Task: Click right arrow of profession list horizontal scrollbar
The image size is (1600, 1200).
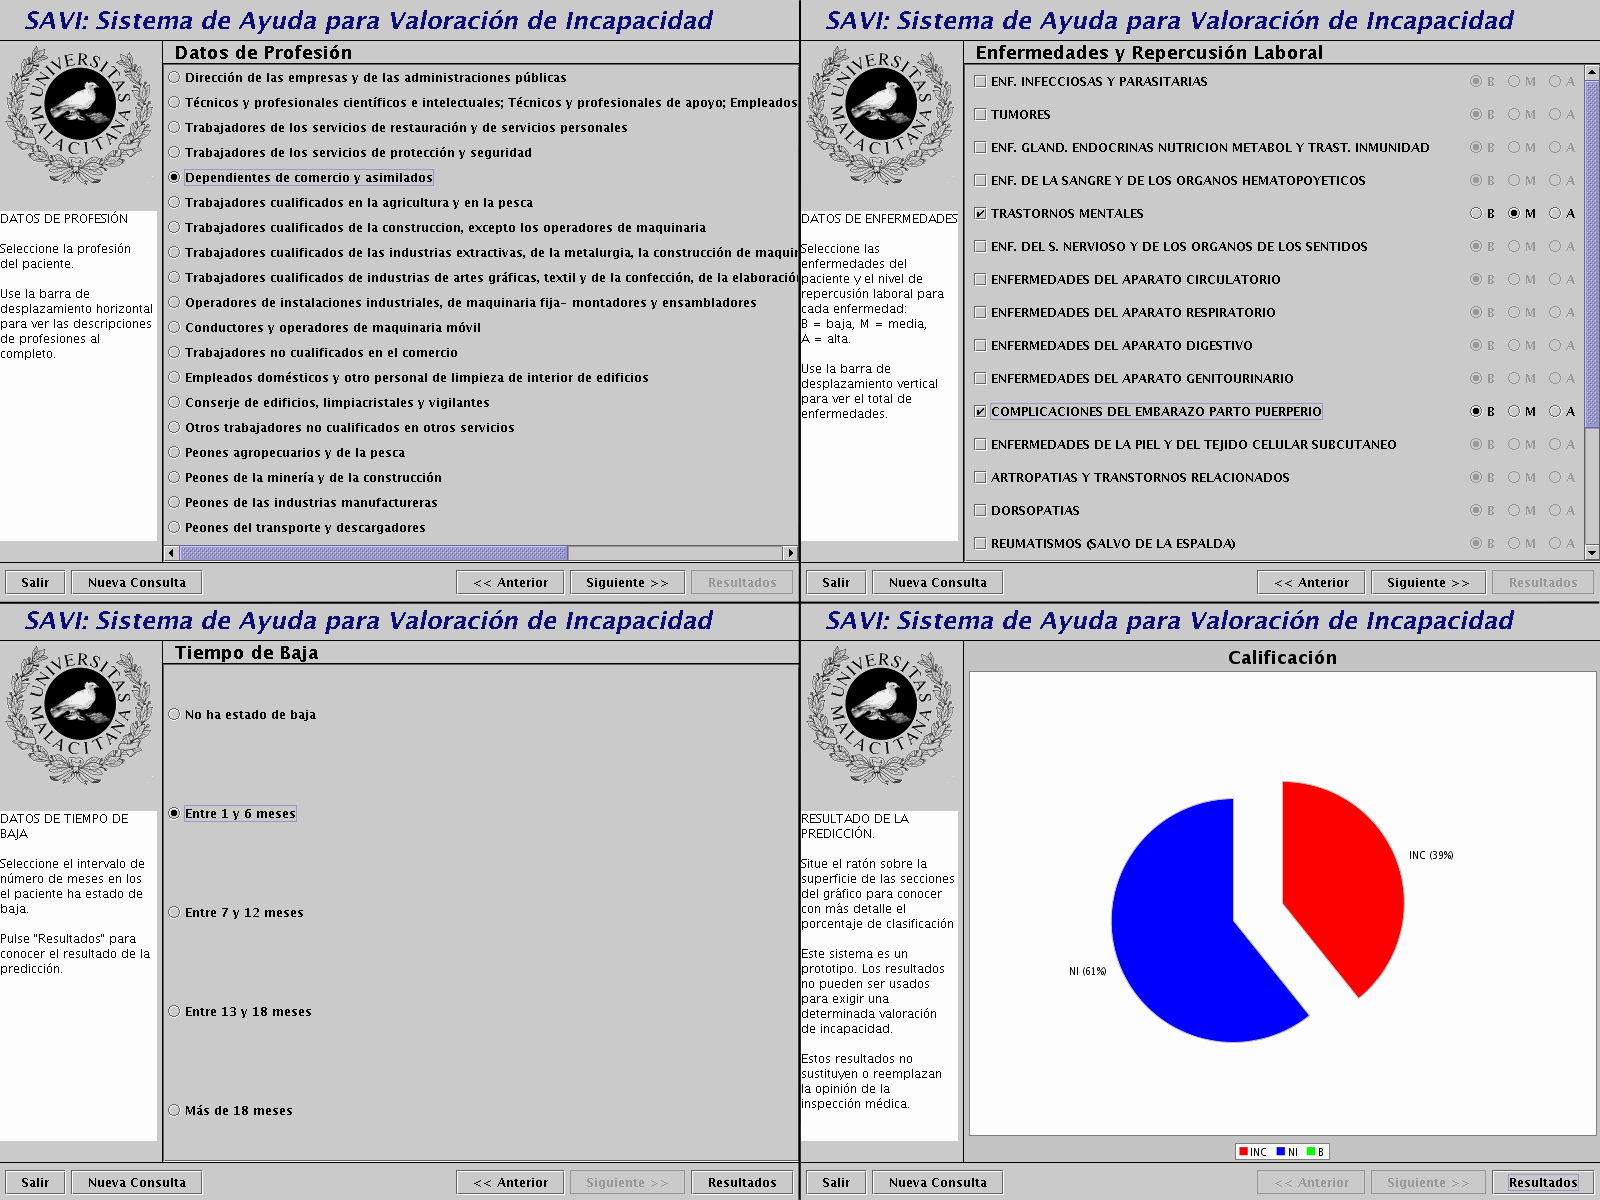Action: tap(790, 553)
